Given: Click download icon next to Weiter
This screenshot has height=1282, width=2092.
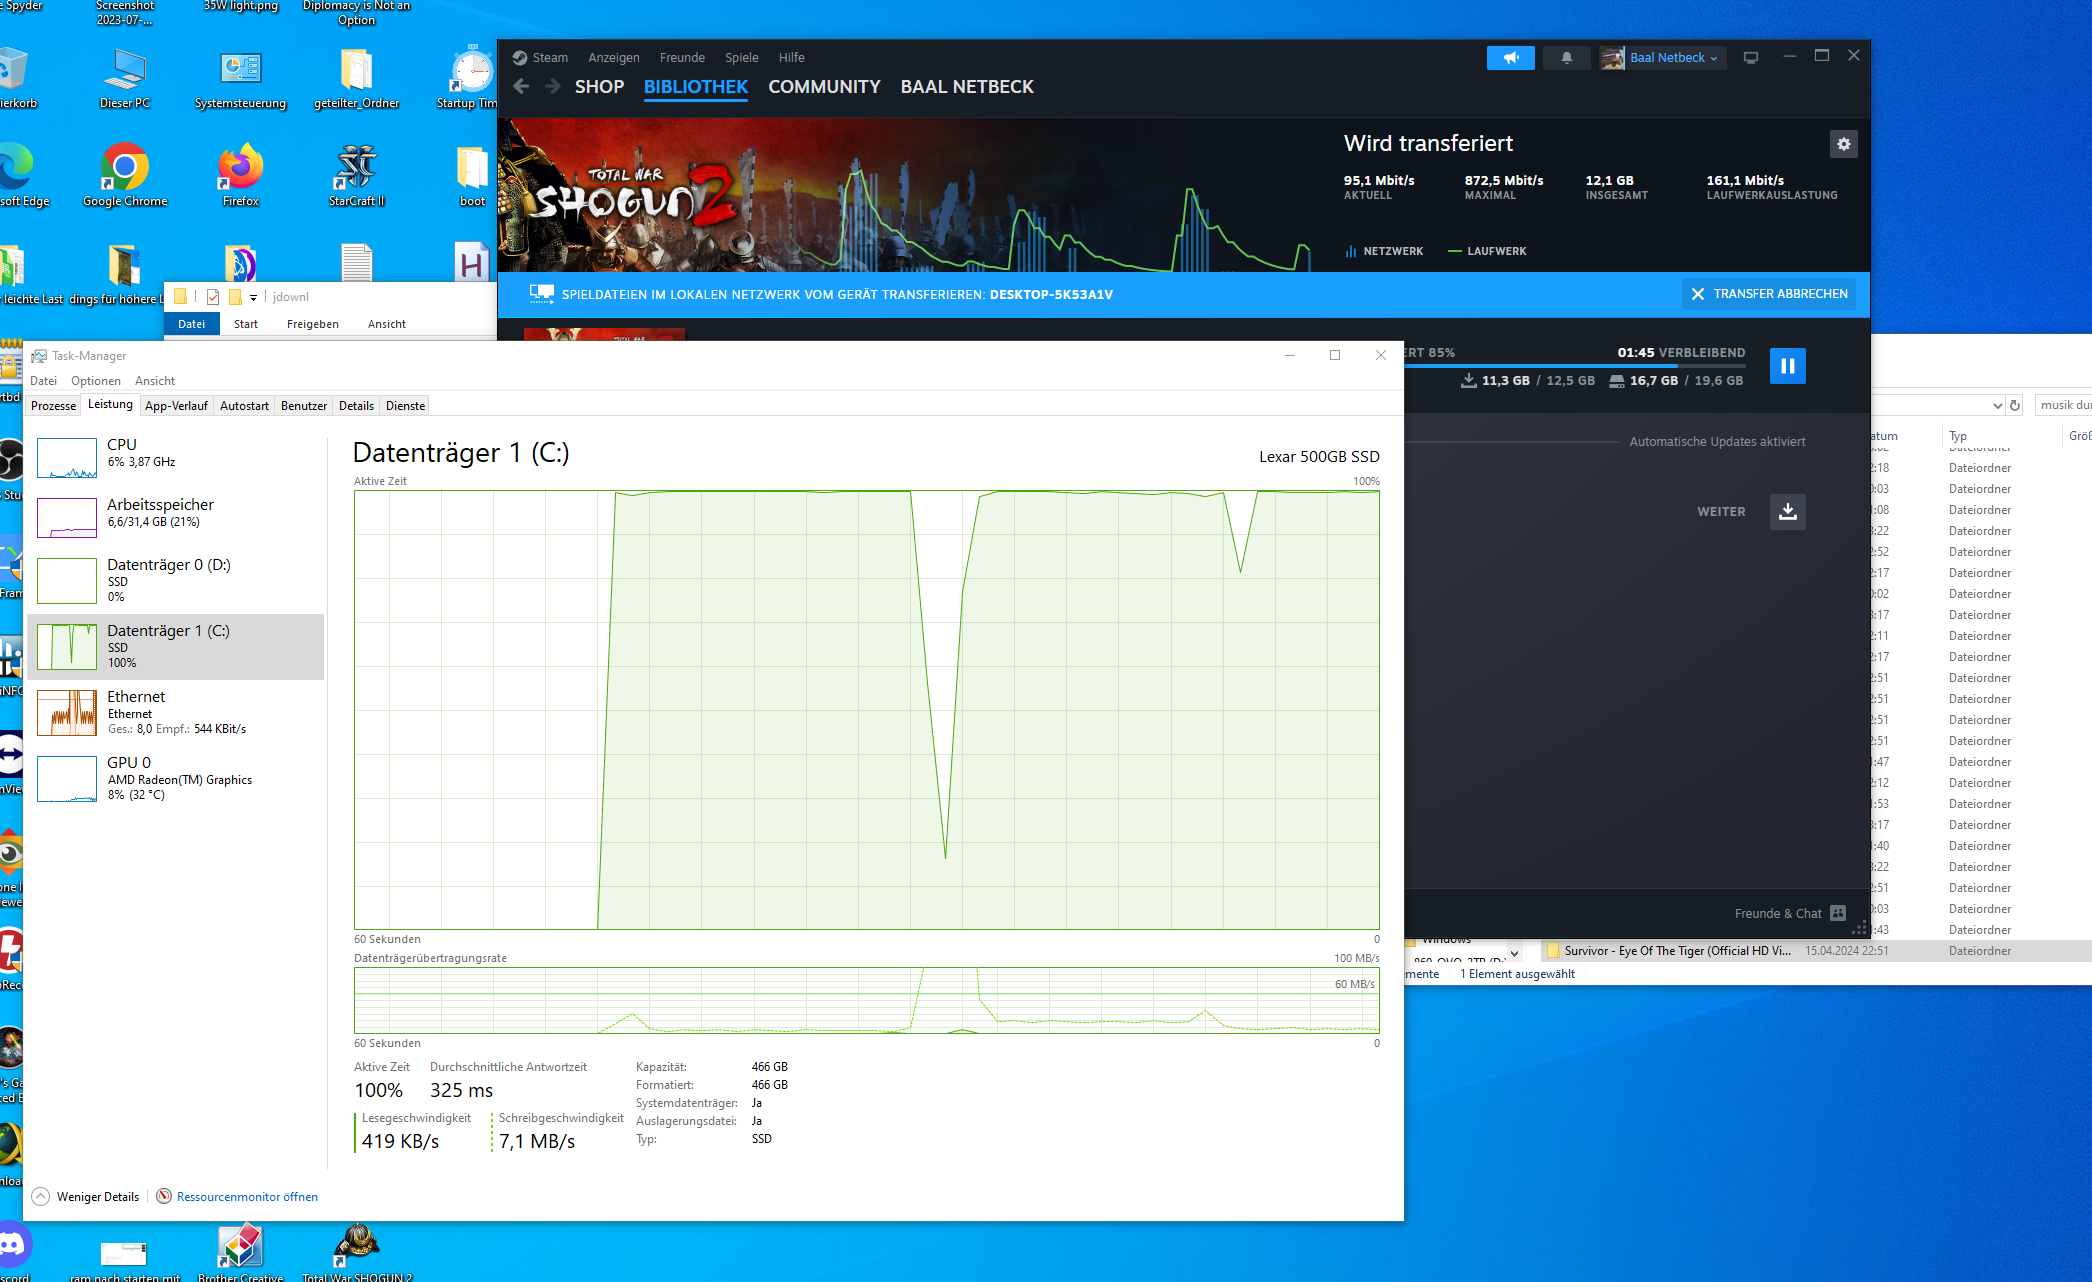Looking at the screenshot, I should (1787, 511).
